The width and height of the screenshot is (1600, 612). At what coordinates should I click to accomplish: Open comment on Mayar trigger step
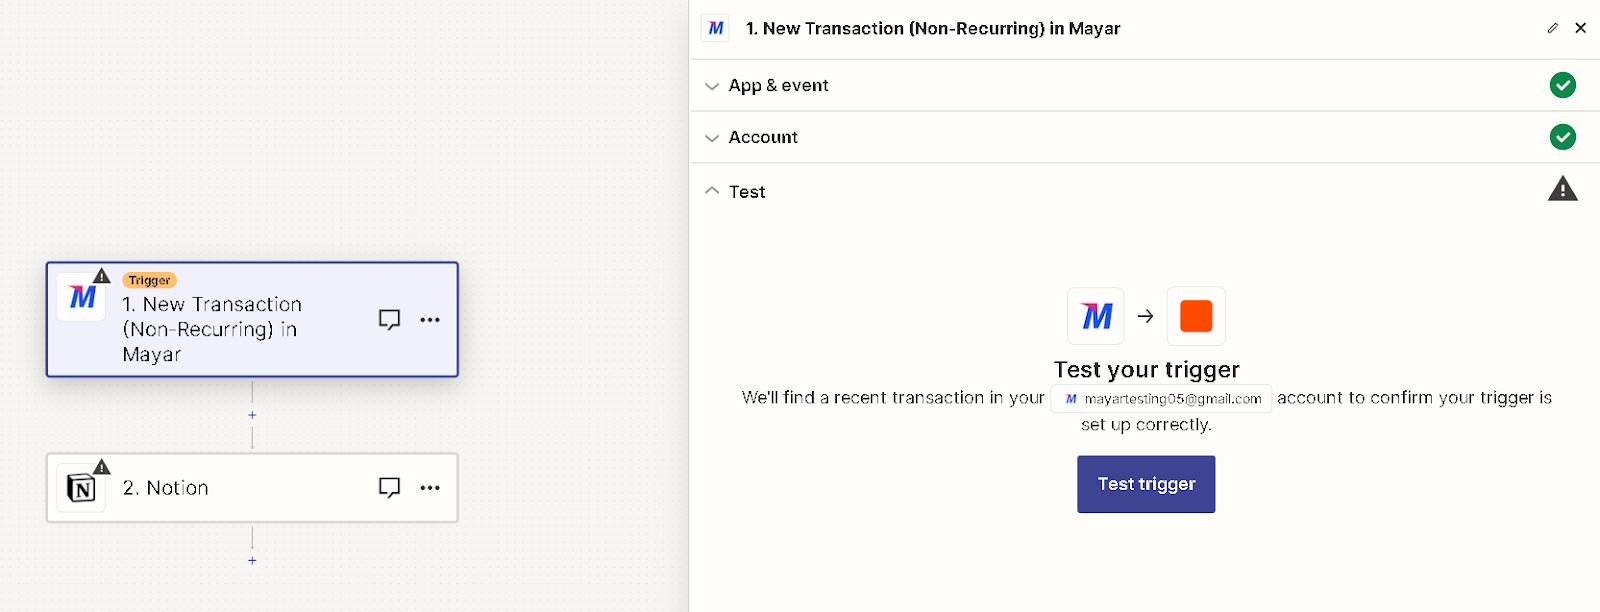[389, 320]
